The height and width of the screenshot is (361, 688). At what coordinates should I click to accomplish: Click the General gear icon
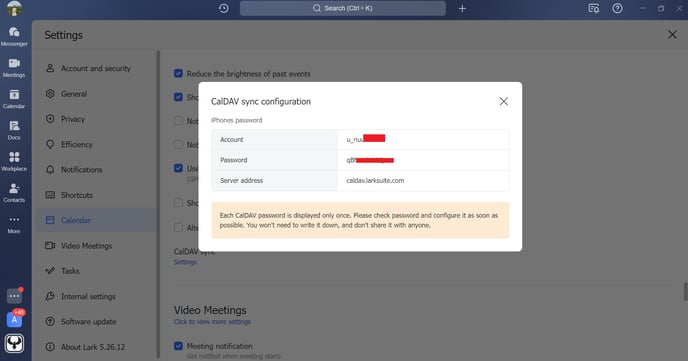click(50, 94)
